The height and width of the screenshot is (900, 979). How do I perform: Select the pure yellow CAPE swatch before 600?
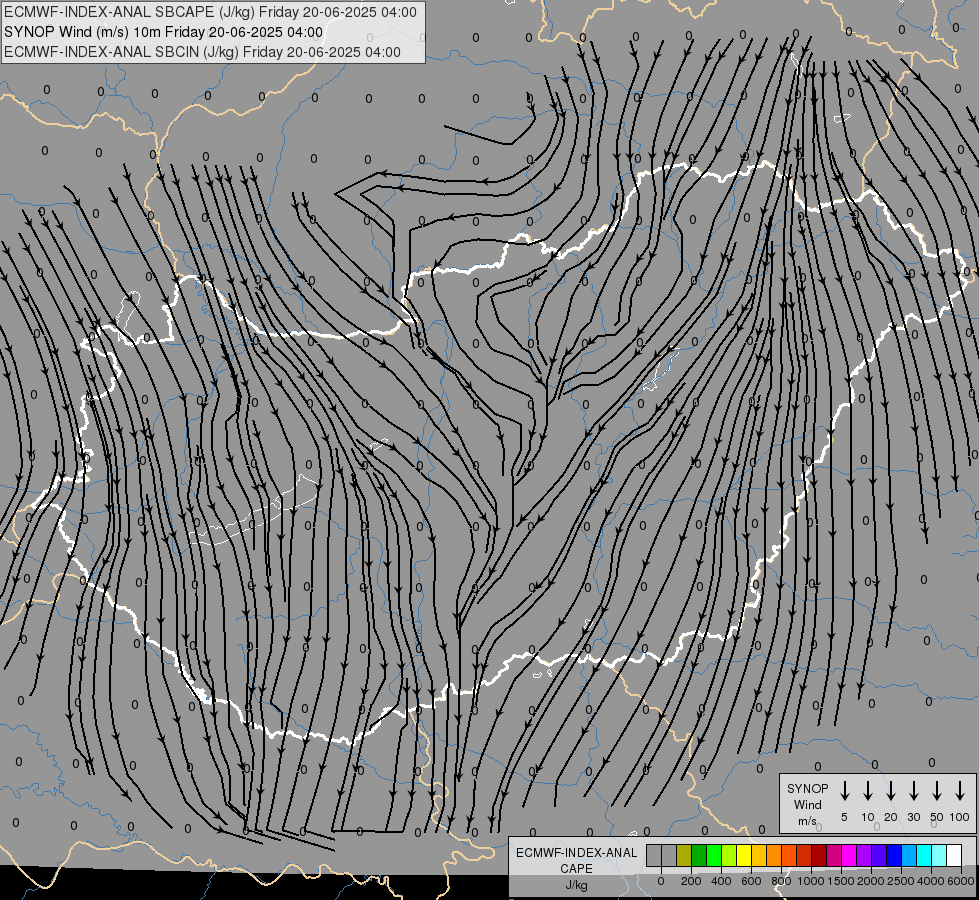744,855
